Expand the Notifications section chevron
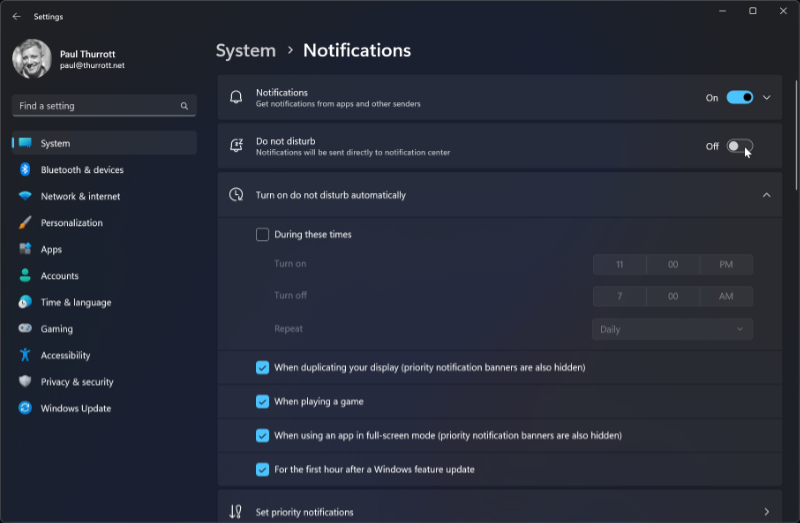Screen dimensions: 800x523 pyautogui.click(x=767, y=98)
